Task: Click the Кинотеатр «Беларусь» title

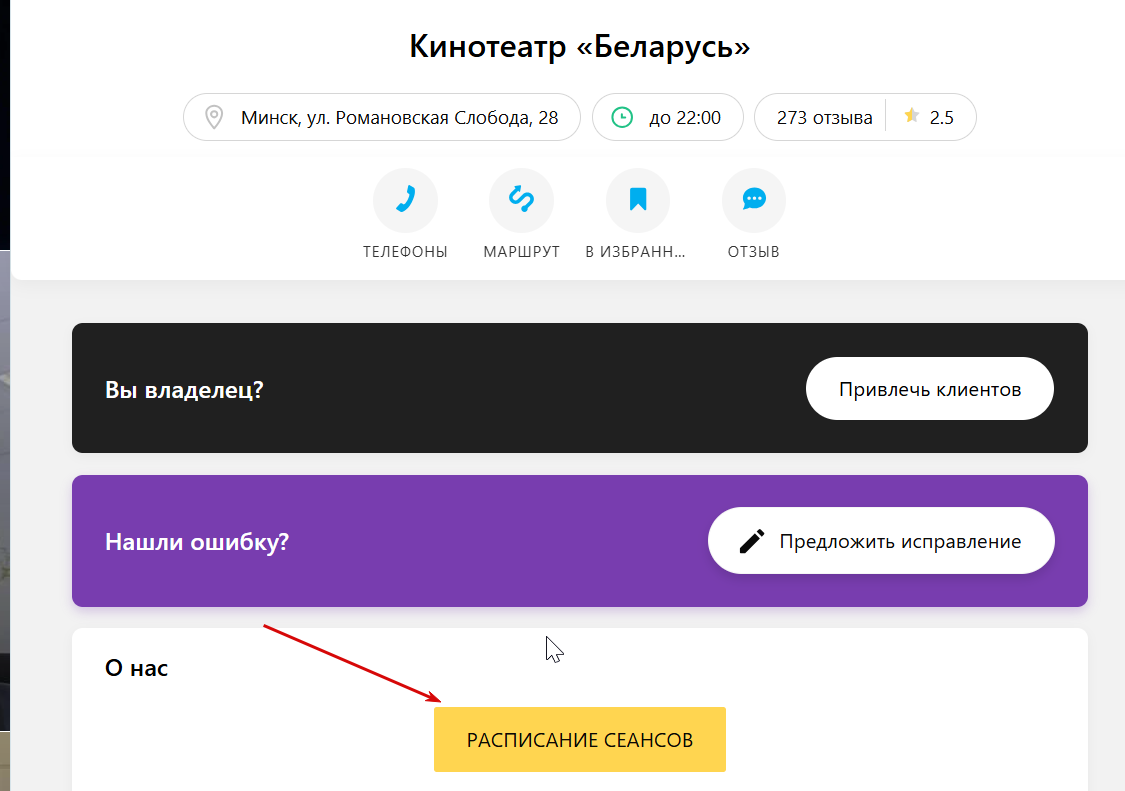Action: tap(580, 47)
